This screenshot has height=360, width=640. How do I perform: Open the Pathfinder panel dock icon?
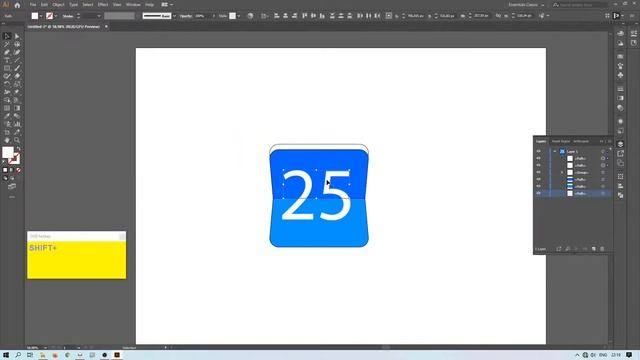[620, 196]
